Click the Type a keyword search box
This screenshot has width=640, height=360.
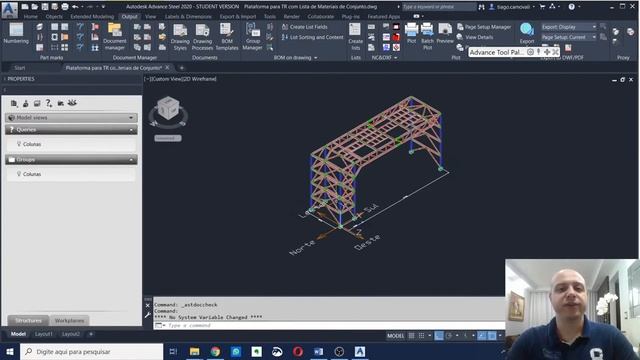[438, 7]
